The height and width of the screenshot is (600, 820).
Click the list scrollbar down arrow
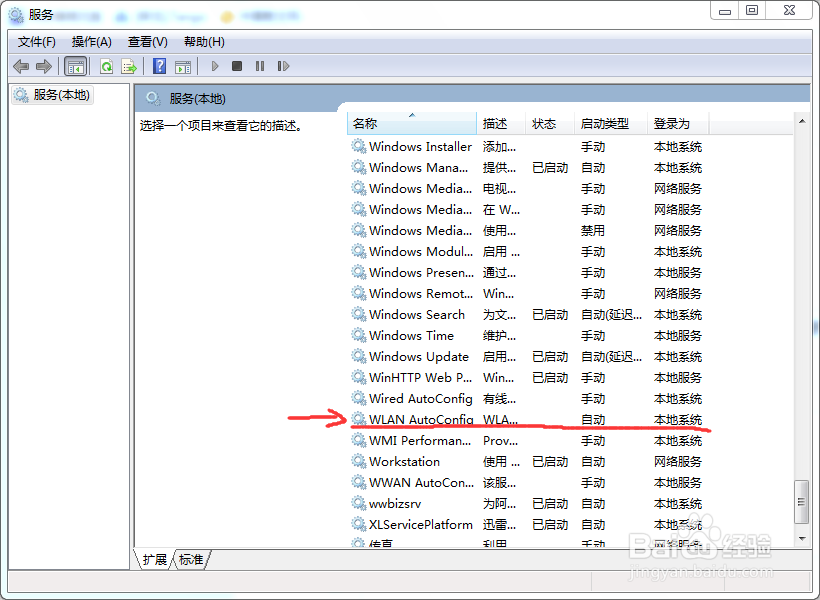pyautogui.click(x=802, y=538)
